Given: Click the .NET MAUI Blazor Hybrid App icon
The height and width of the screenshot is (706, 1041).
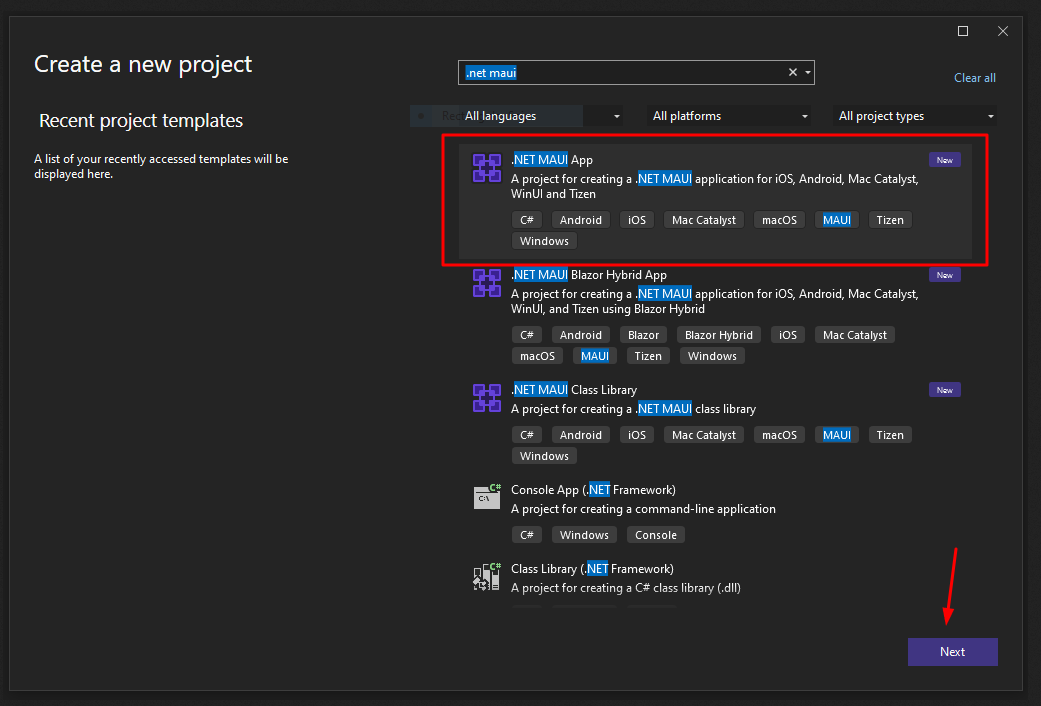Looking at the screenshot, I should click(487, 283).
